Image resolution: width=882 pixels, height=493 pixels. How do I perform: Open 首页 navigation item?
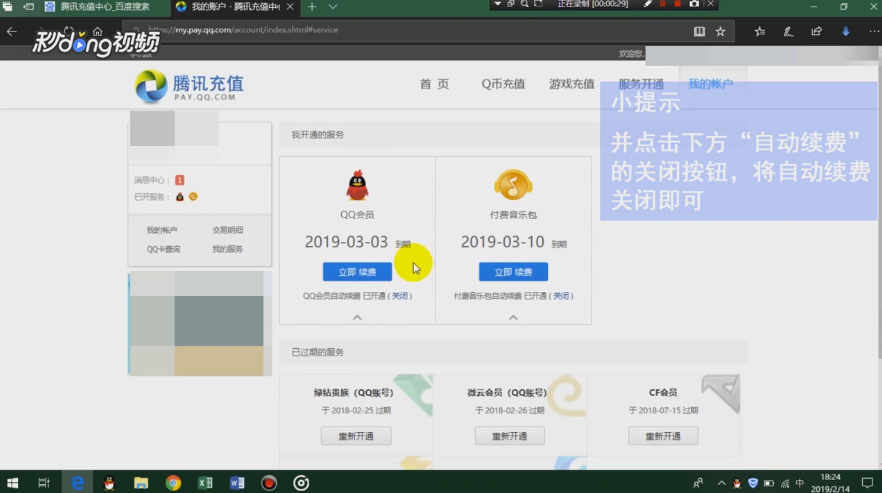(434, 84)
